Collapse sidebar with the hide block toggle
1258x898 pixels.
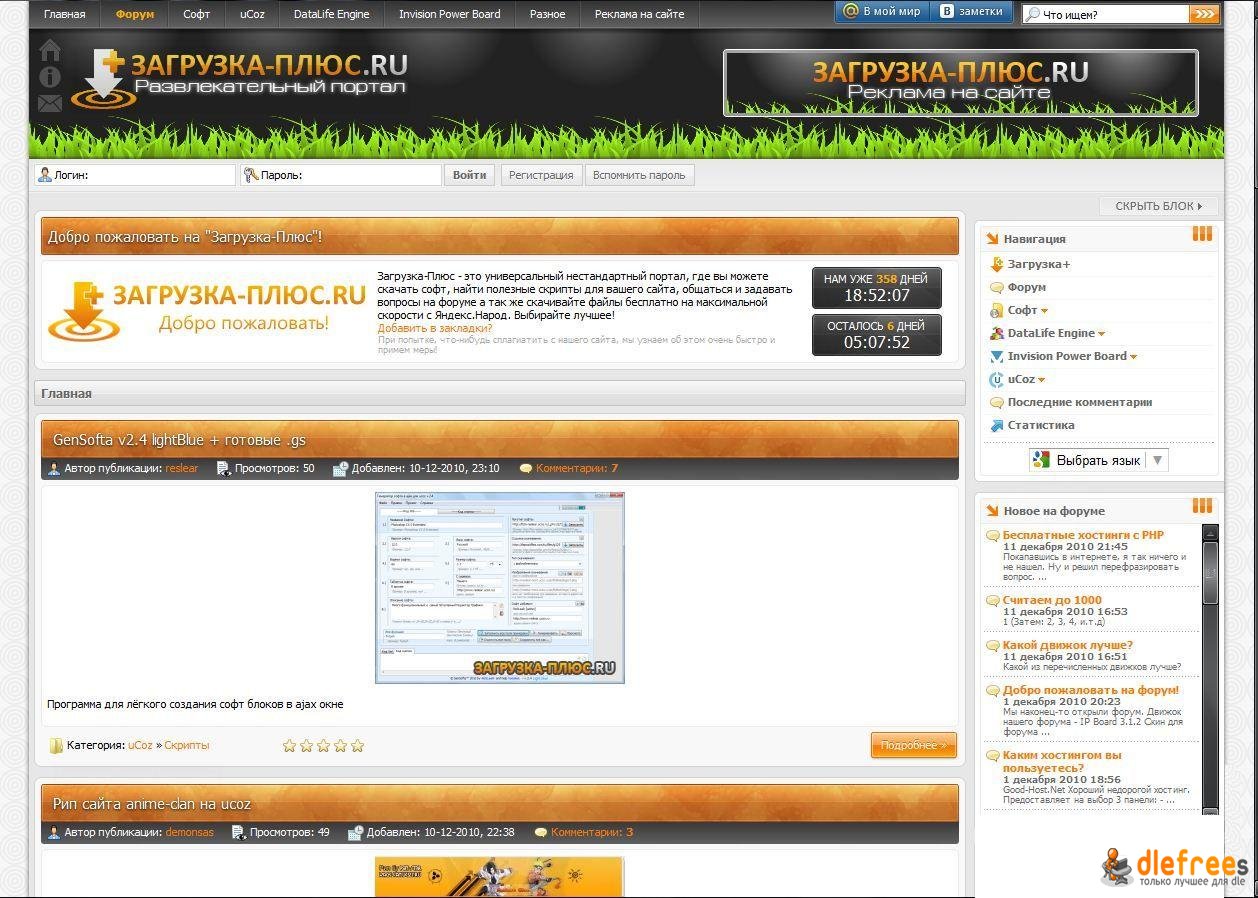[x=1158, y=206]
